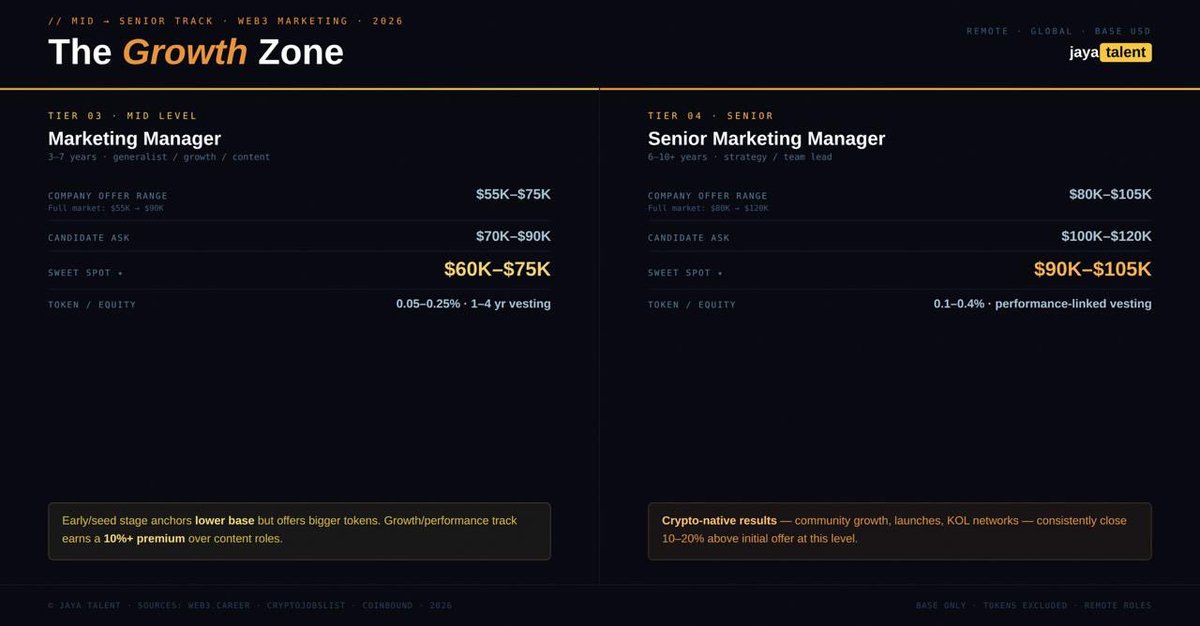Image resolution: width=1200 pixels, height=626 pixels.
Task: Click the 'Crypto-native results' note
Action: [x=900, y=530]
